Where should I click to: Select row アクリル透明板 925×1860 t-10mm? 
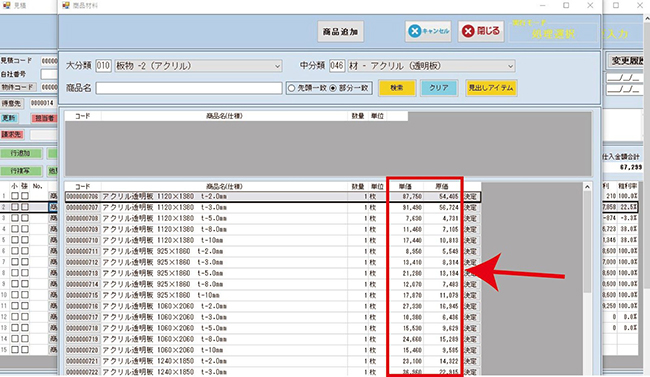coord(273,295)
